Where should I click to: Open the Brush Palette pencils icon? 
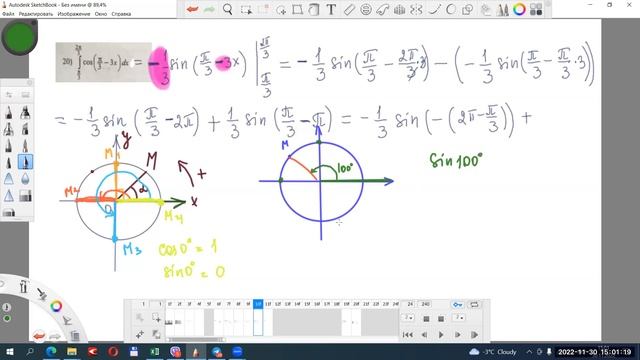coord(503,9)
